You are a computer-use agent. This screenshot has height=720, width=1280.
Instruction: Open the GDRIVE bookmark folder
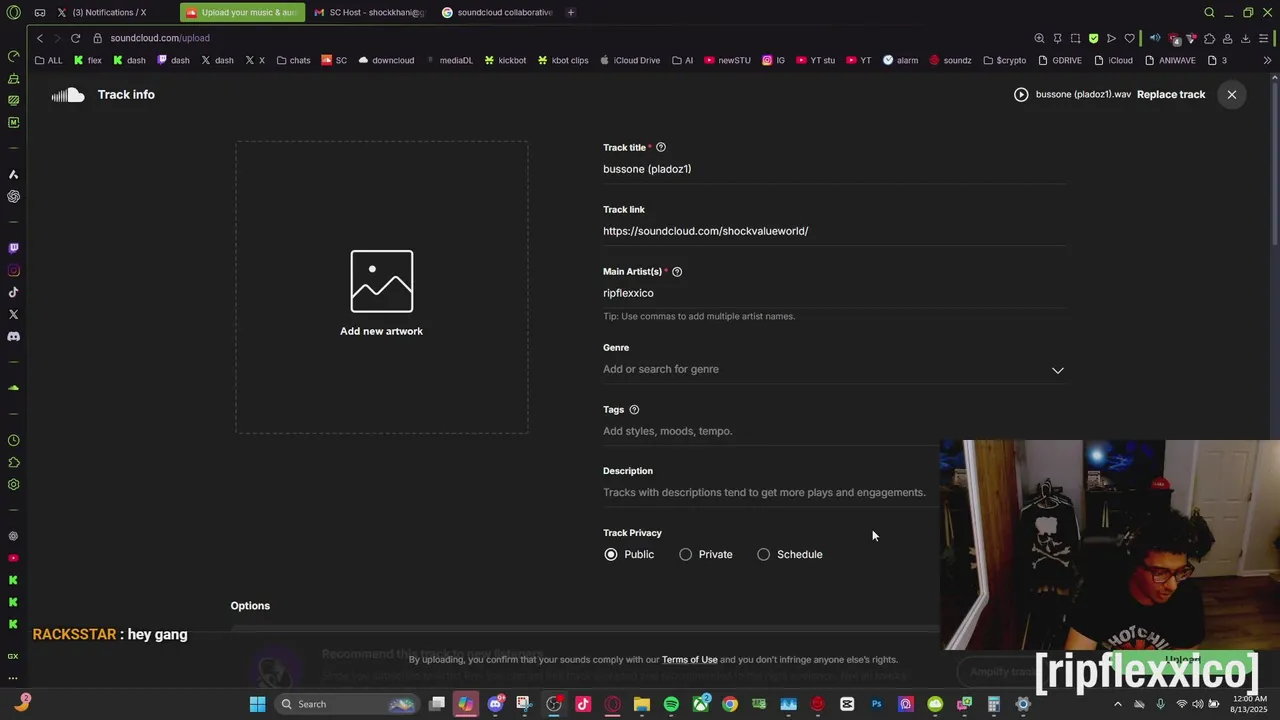[1060, 60]
